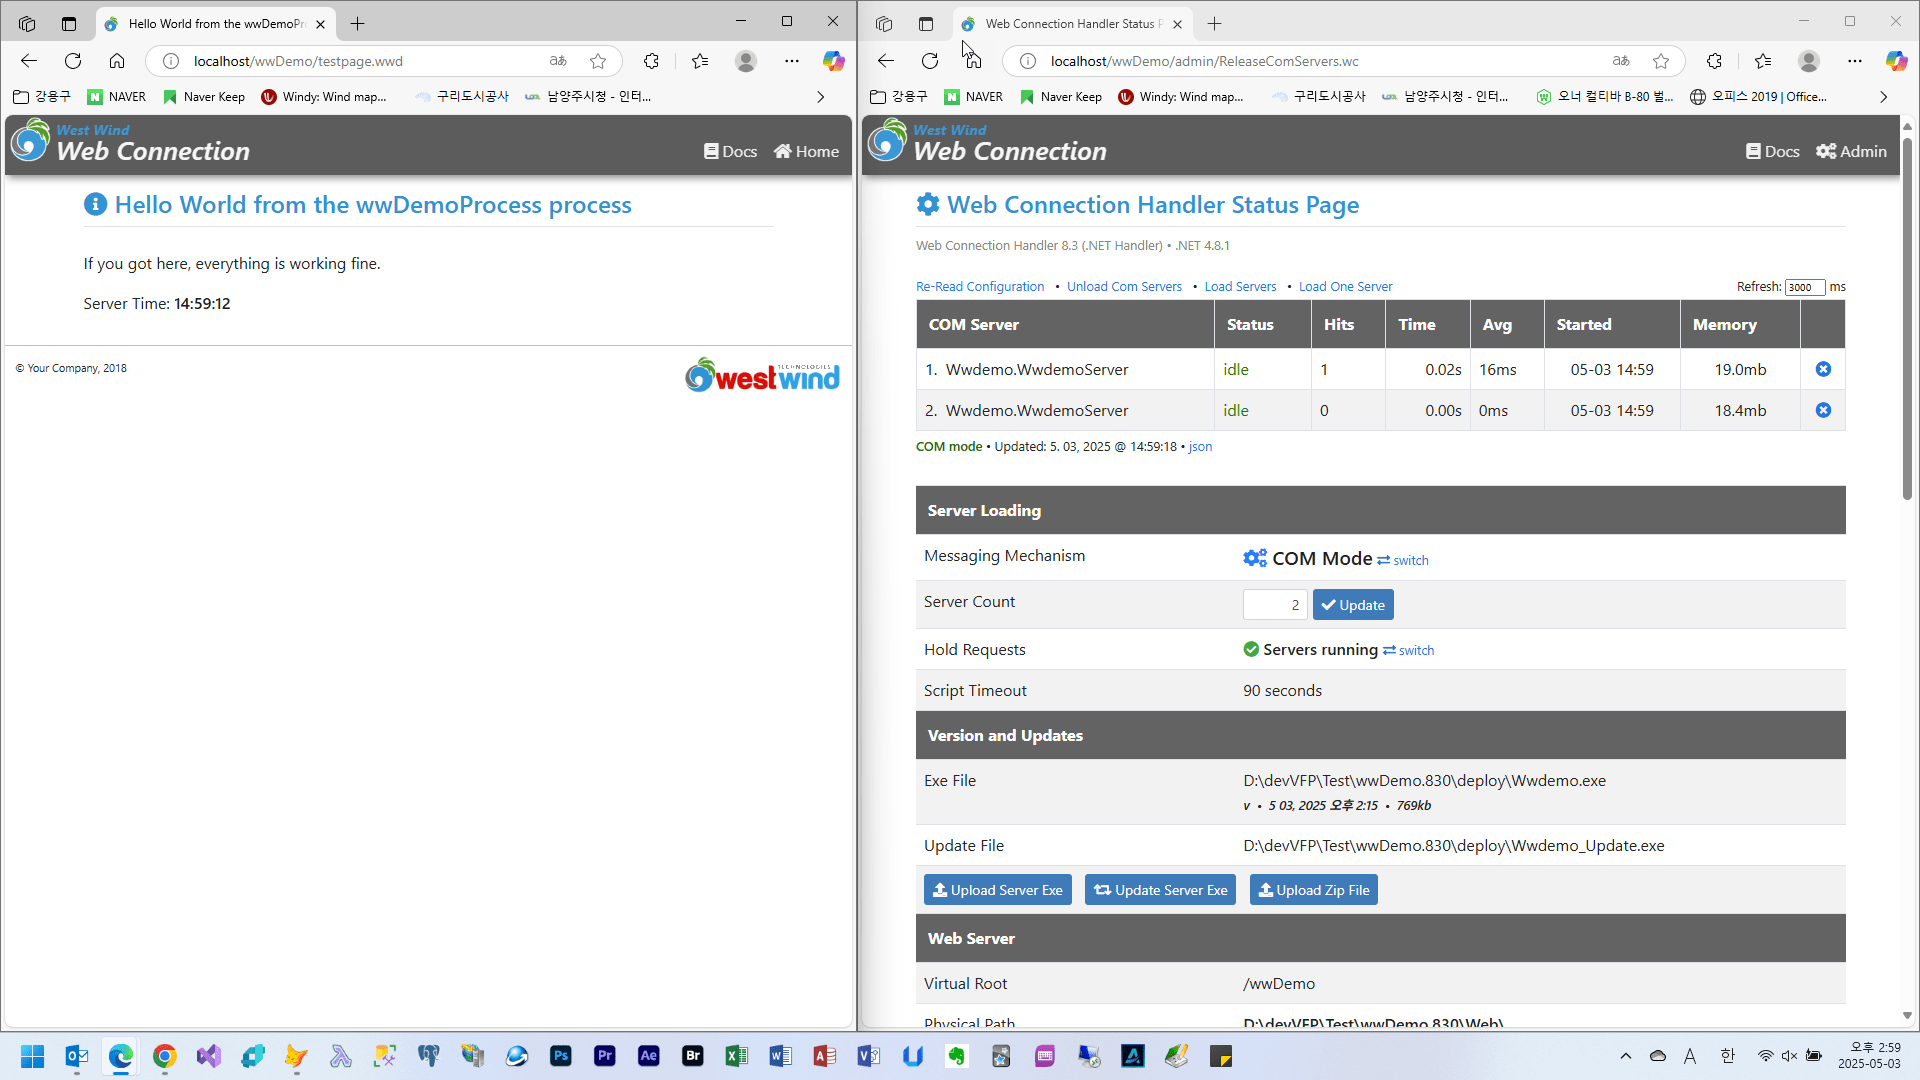This screenshot has height=1080, width=1920.
Task: Open new tab in left browser
Action: click(357, 23)
